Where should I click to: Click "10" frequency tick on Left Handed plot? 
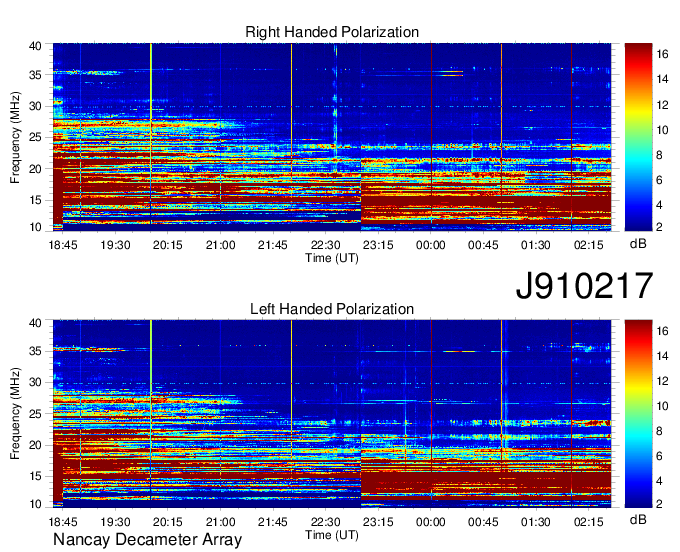pyautogui.click(x=36, y=504)
